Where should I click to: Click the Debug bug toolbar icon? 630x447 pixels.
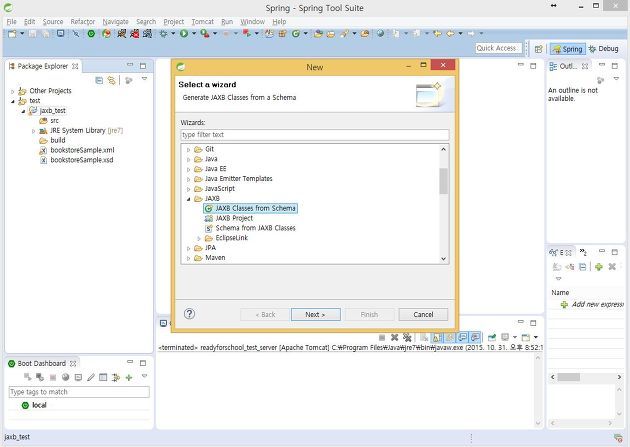click(x=164, y=34)
